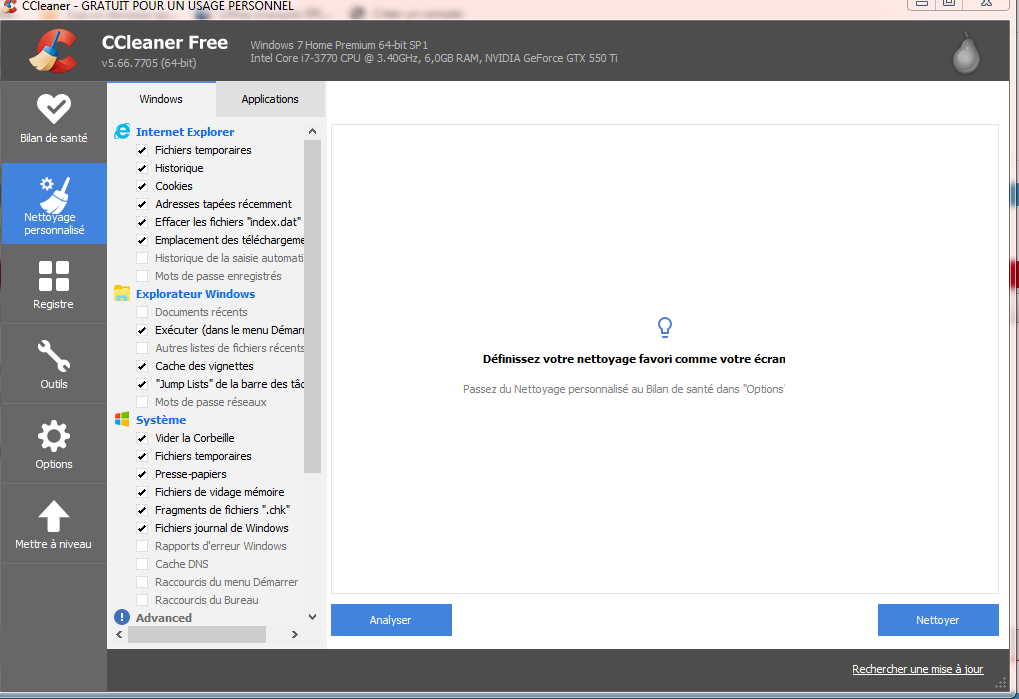The width and height of the screenshot is (1019, 699).
Task: Uncheck Fichiers journal de Windows
Action: point(142,528)
